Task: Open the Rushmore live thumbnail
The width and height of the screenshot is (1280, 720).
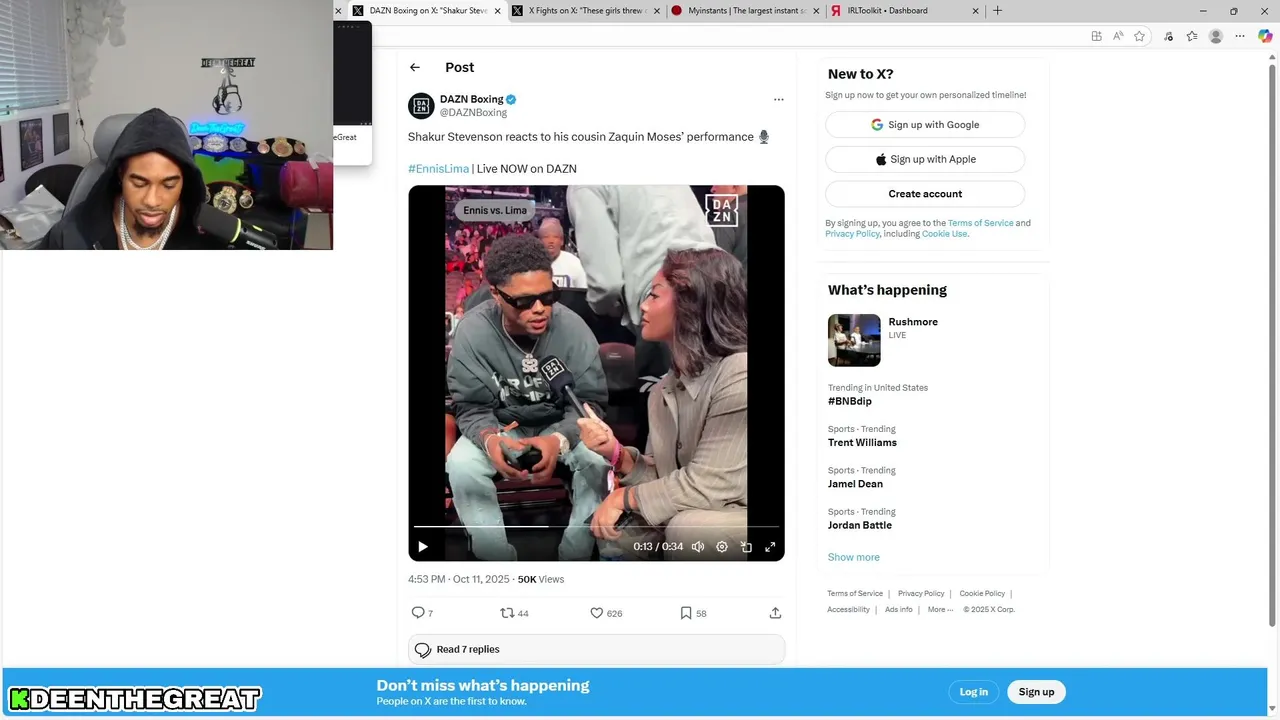Action: (854, 340)
